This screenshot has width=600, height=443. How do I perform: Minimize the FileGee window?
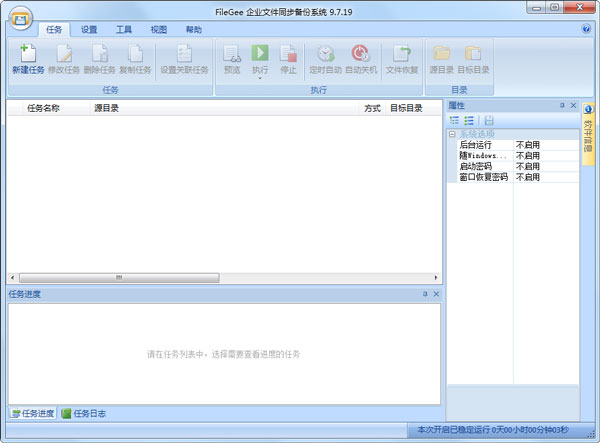(536, 7)
